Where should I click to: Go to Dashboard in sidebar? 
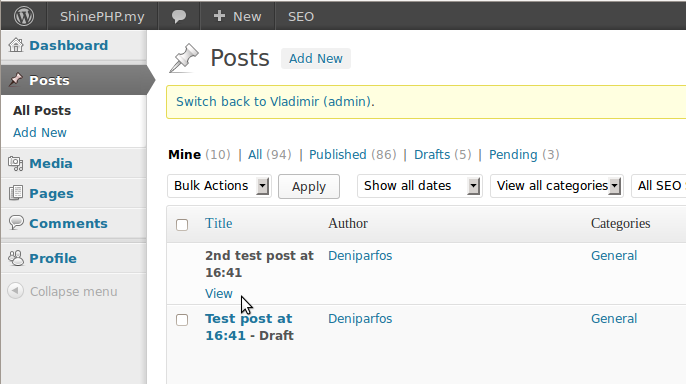69,45
